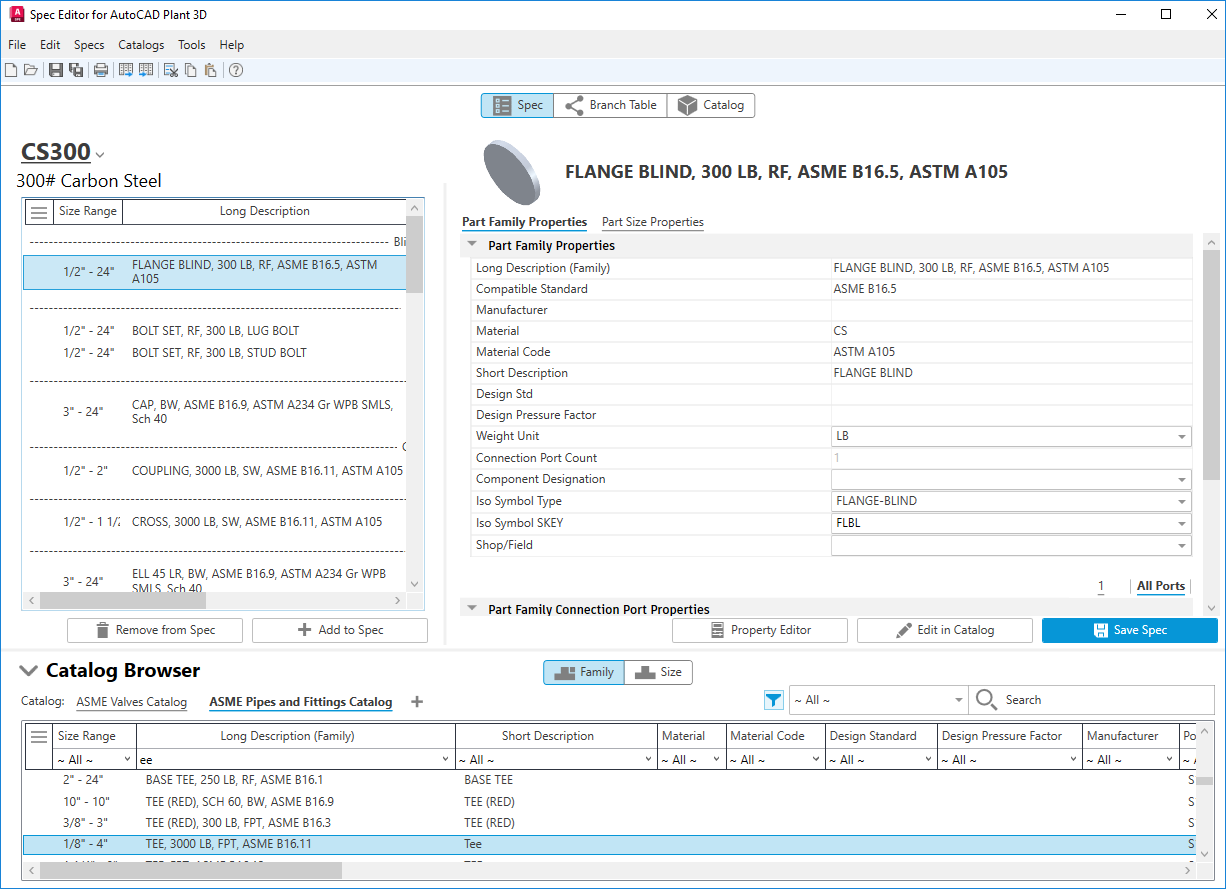Image resolution: width=1226 pixels, height=889 pixels.
Task: Open the Material Code filter dropdown
Action: point(816,760)
